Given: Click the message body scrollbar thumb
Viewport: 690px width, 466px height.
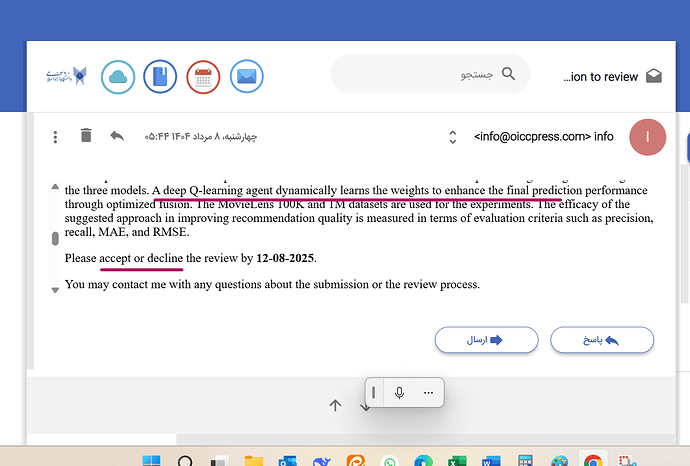Looking at the screenshot, I should click(x=55, y=239).
